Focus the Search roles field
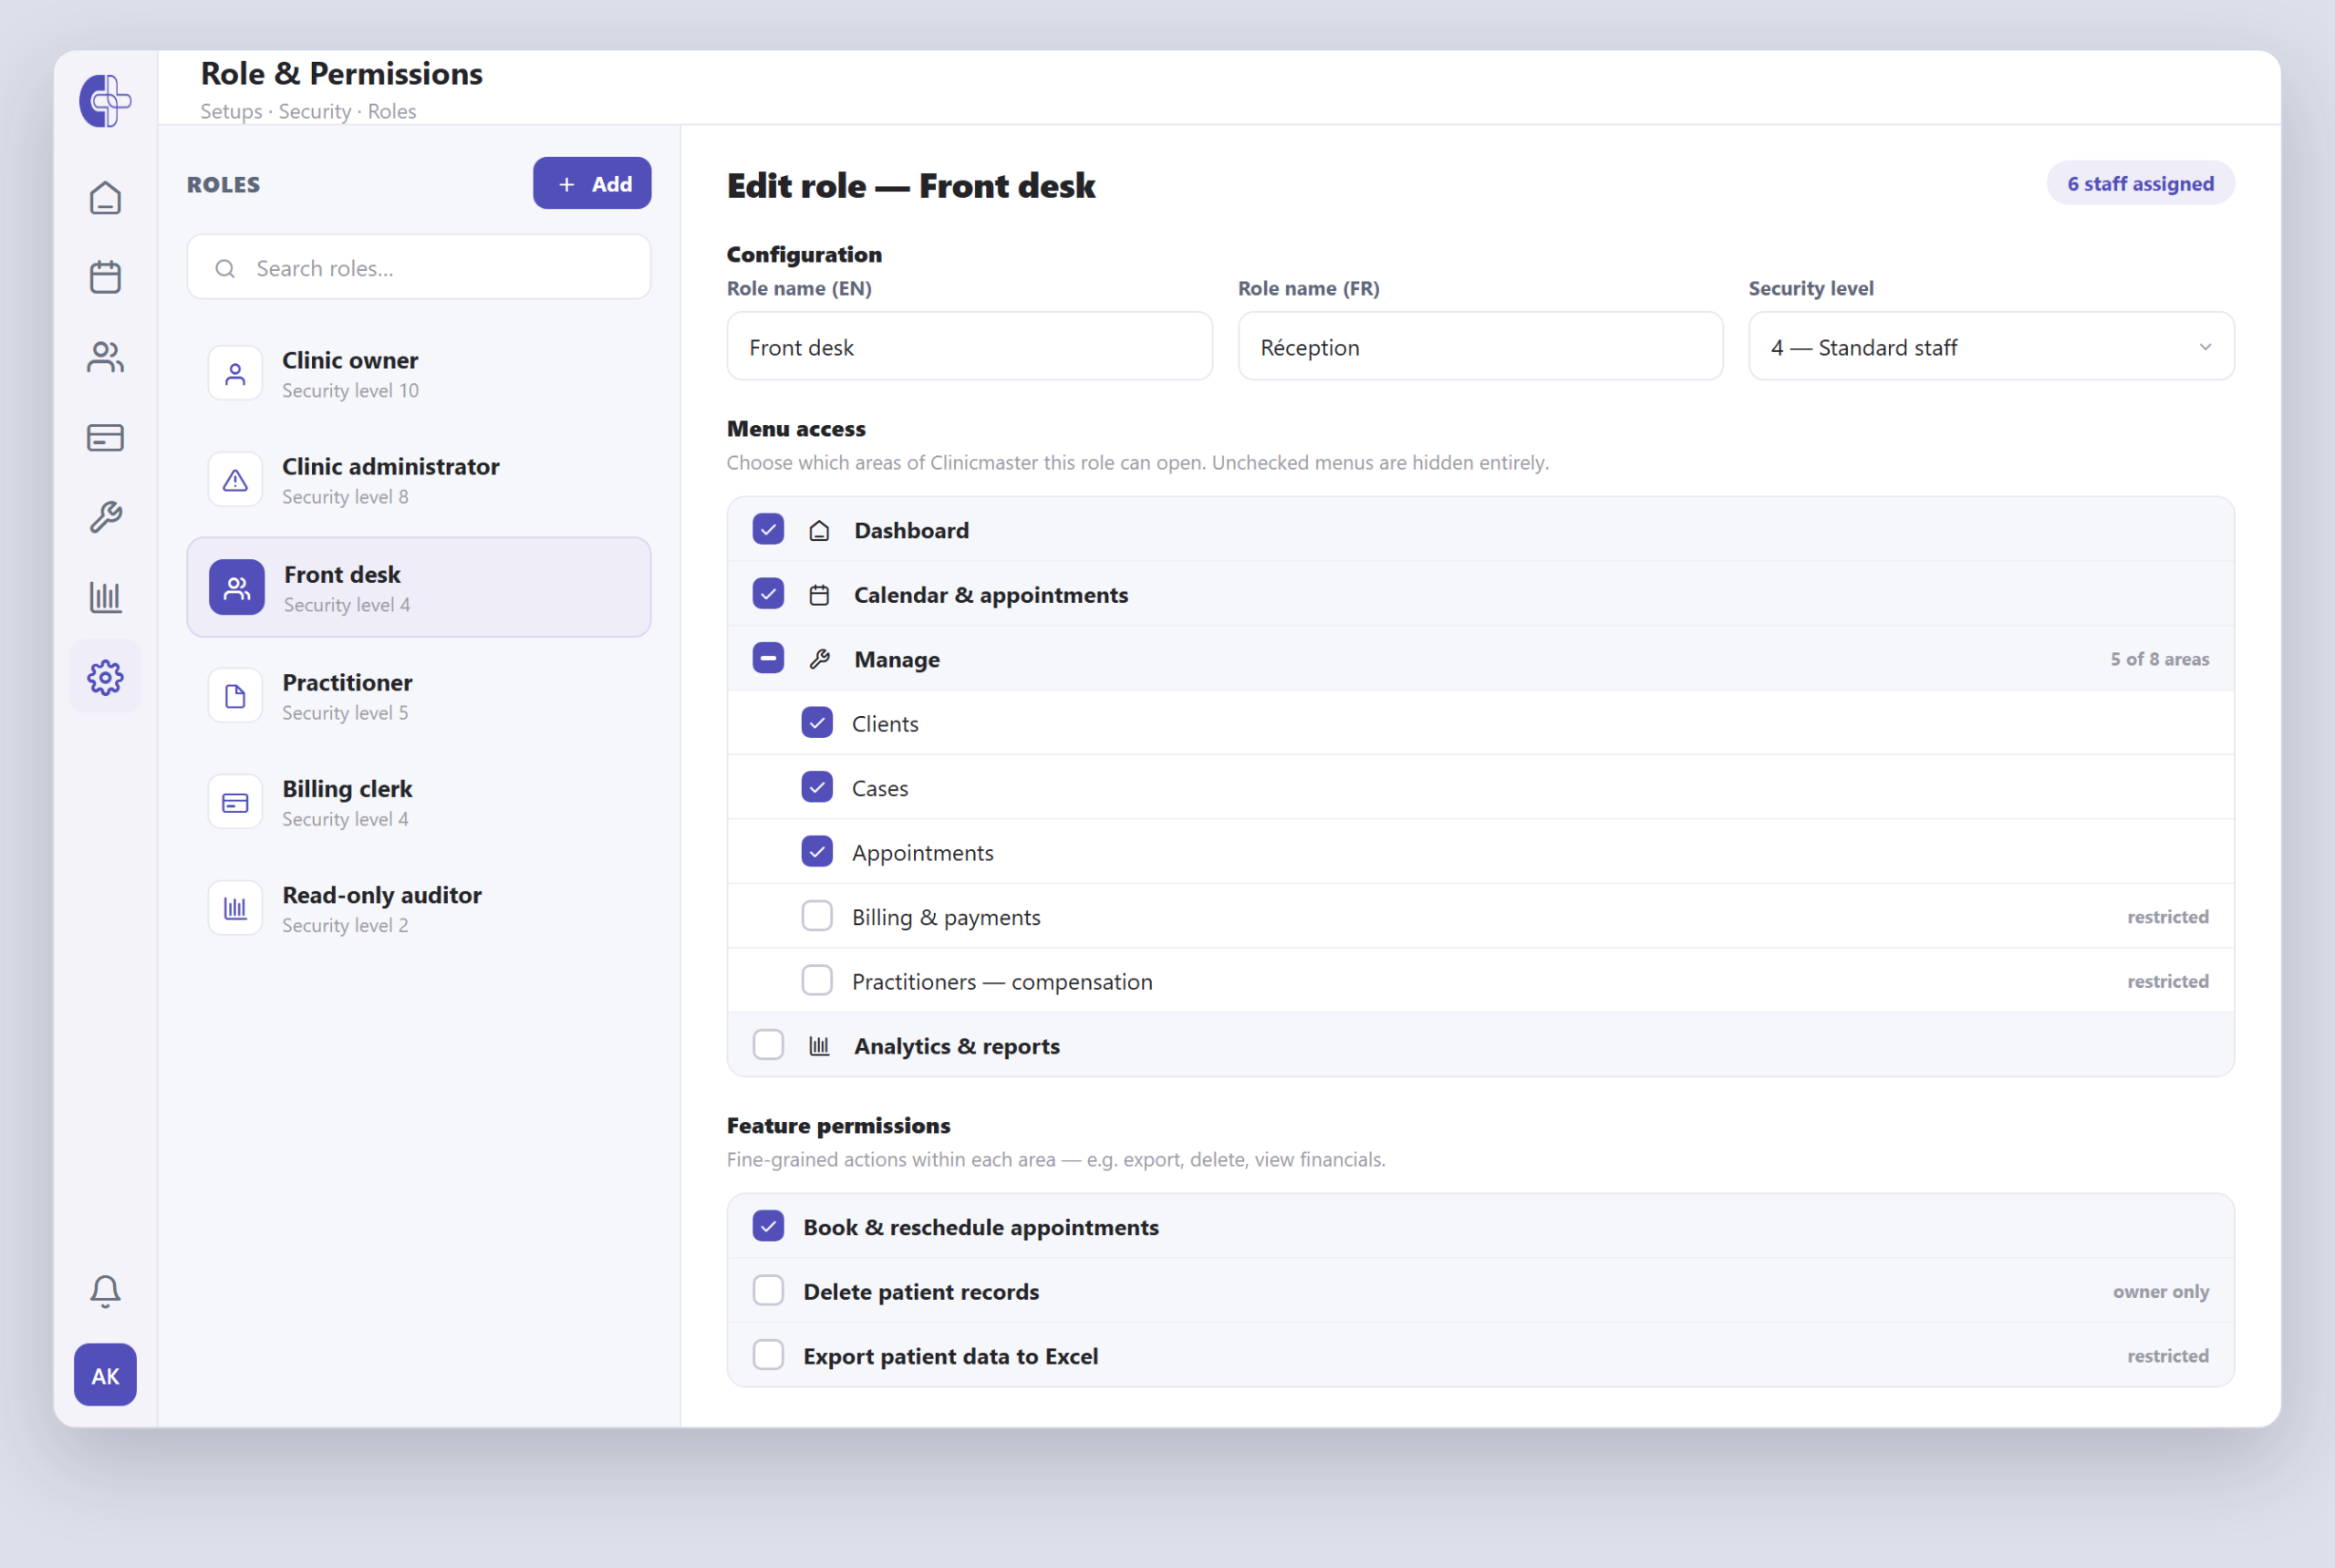 [418, 267]
